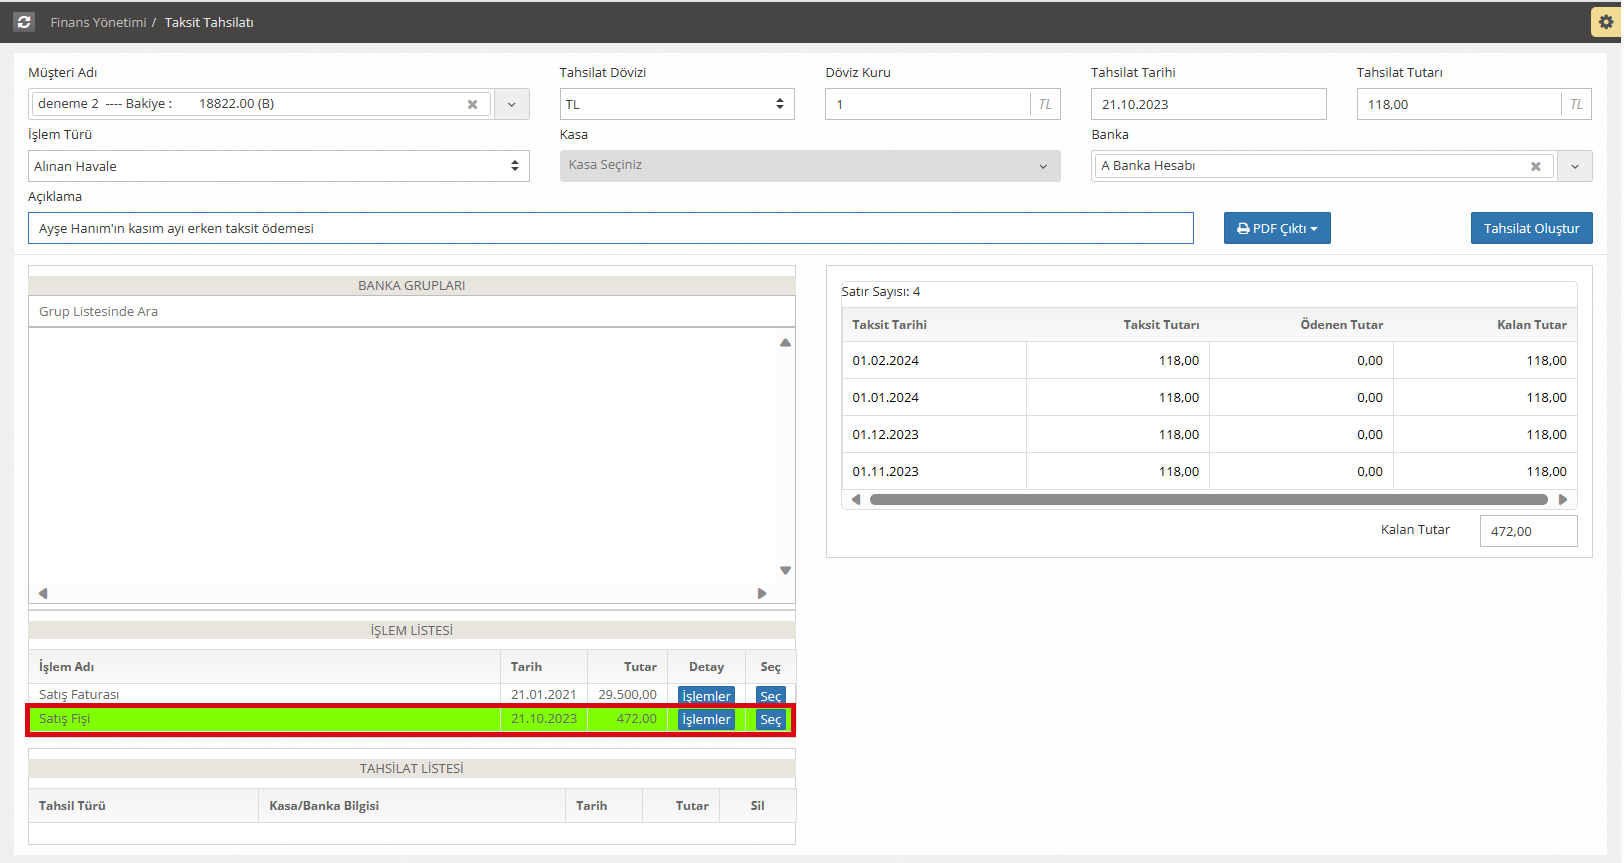Viewport: 1624px width, 863px height.
Task: Expand the Banka dropdown arrow
Action: point(1575,166)
